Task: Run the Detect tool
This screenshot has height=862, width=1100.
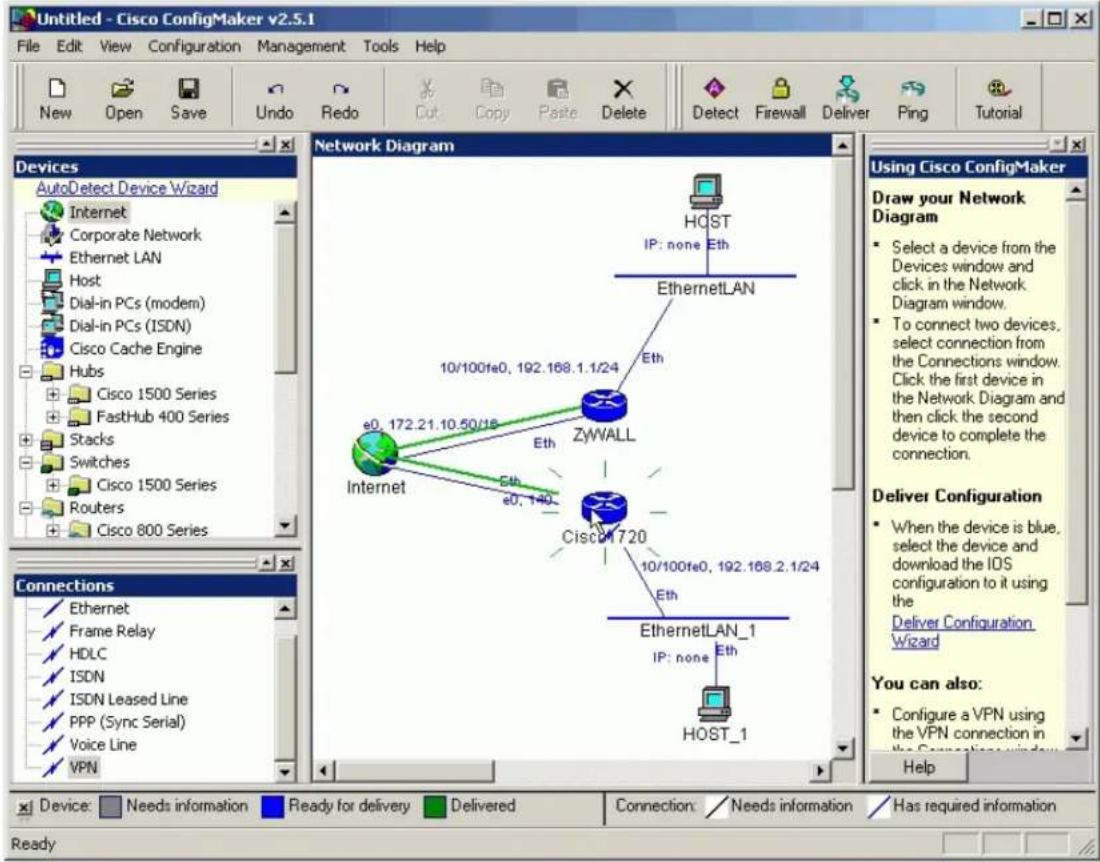Action: [715, 100]
